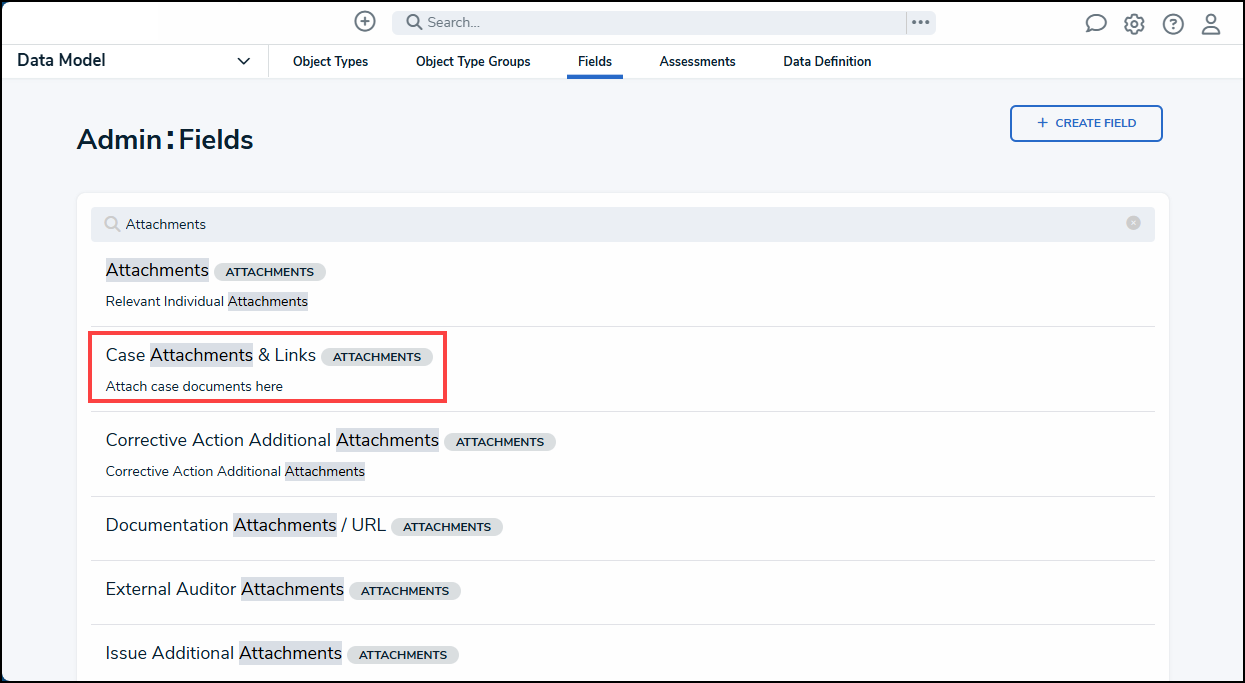Click the Create Field button
The image size is (1245, 683).
(x=1086, y=123)
